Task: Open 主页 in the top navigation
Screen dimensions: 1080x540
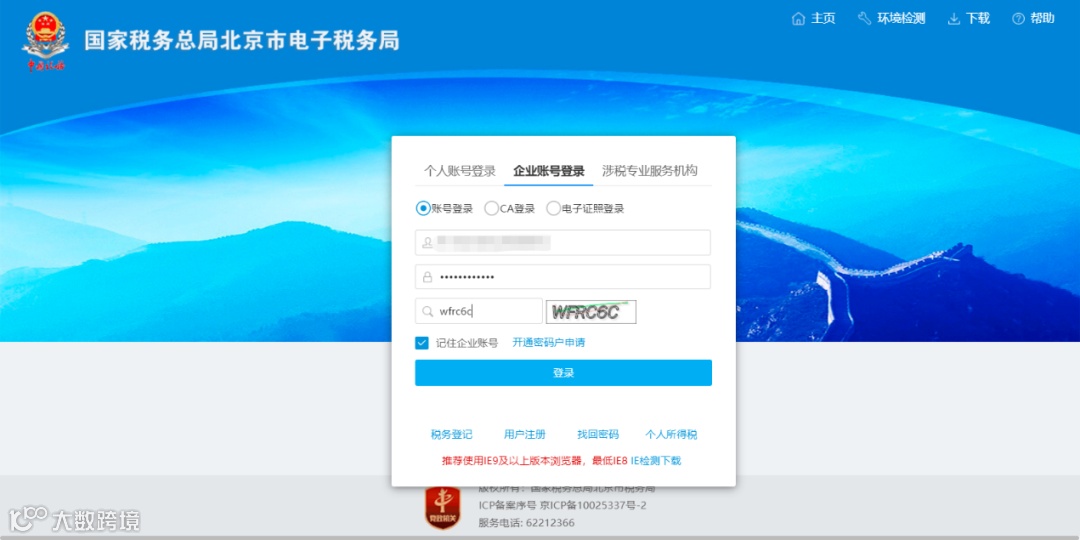Action: pos(823,19)
